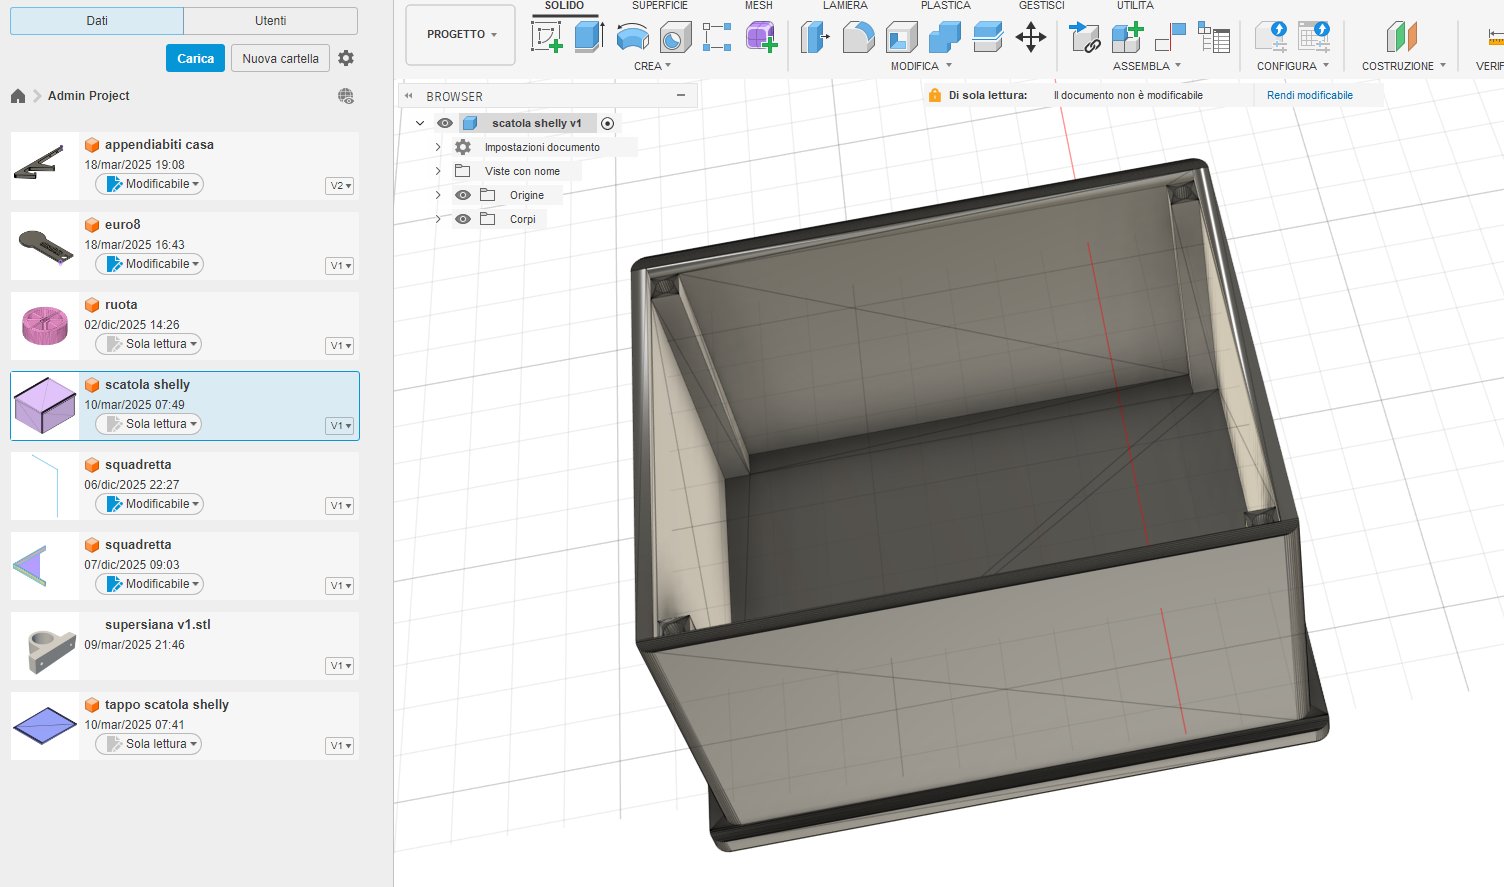The width and height of the screenshot is (1504, 887).
Task: Activate the Move/Copy arrows tool
Action: pyautogui.click(x=1030, y=38)
